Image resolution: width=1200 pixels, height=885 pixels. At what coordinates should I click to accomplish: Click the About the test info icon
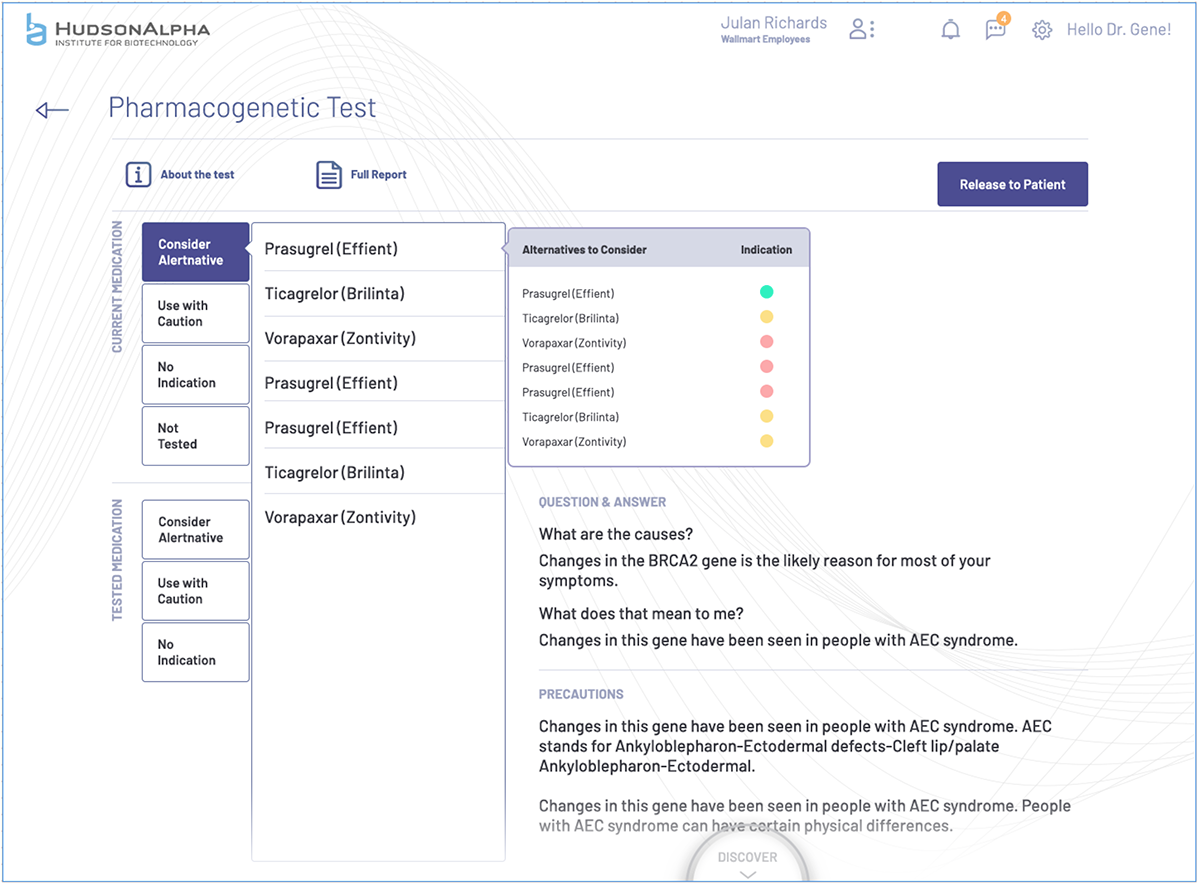coord(138,174)
